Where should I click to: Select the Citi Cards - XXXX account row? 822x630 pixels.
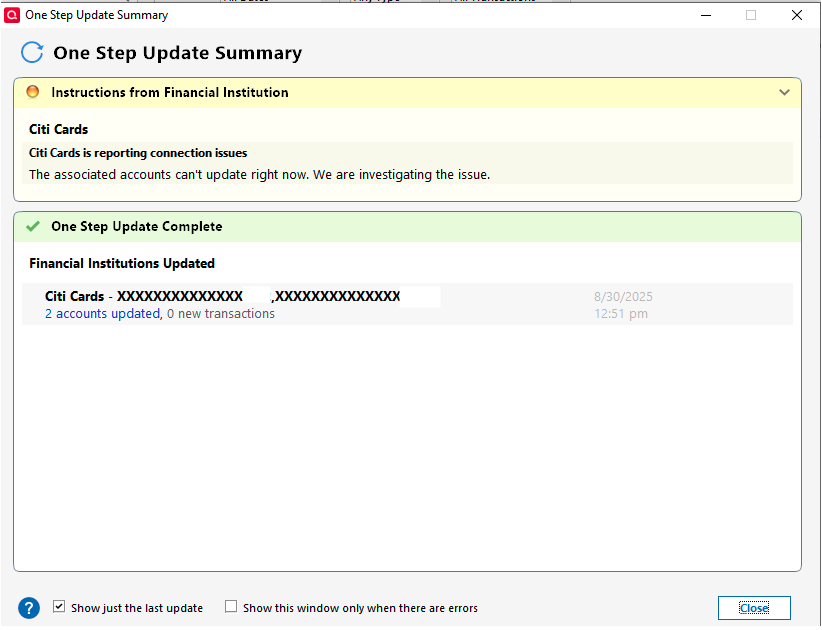point(407,304)
